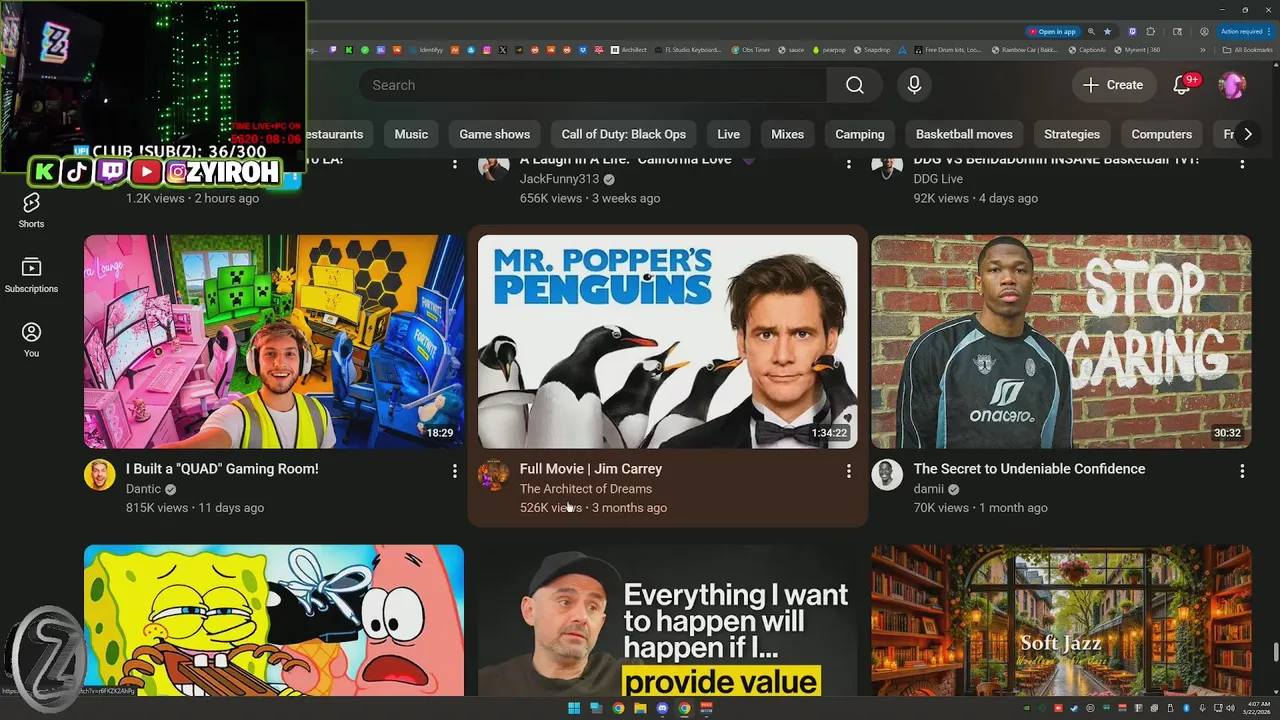Viewport: 1280px width, 720px height.
Task: Open the account avatar menu
Action: click(x=1232, y=85)
